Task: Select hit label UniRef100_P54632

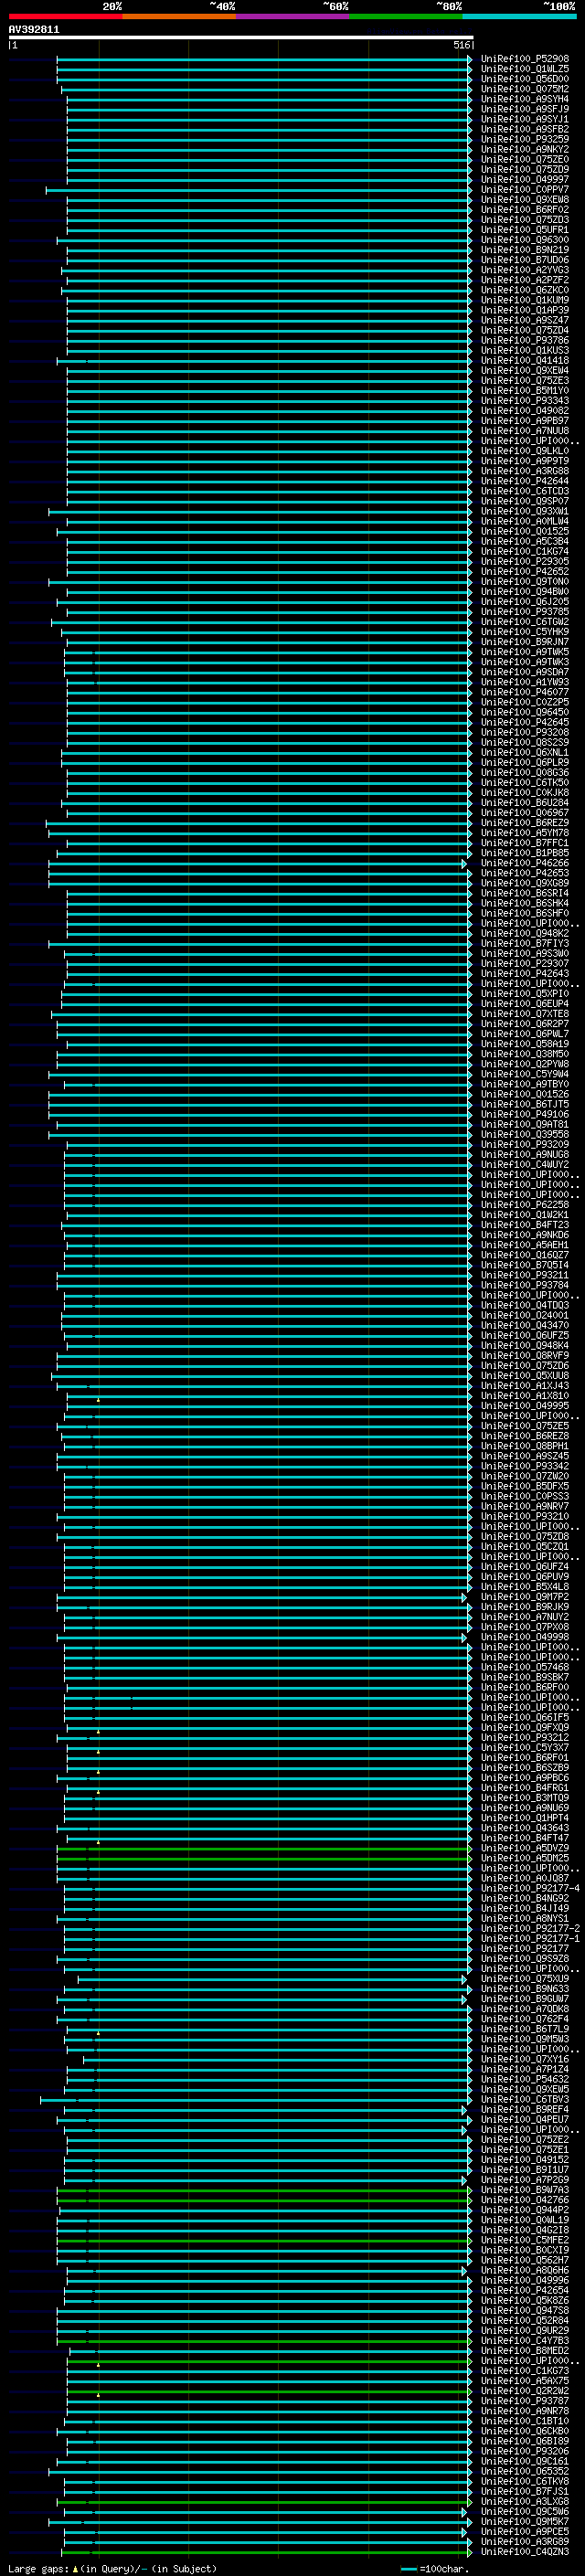Action: [525, 2080]
